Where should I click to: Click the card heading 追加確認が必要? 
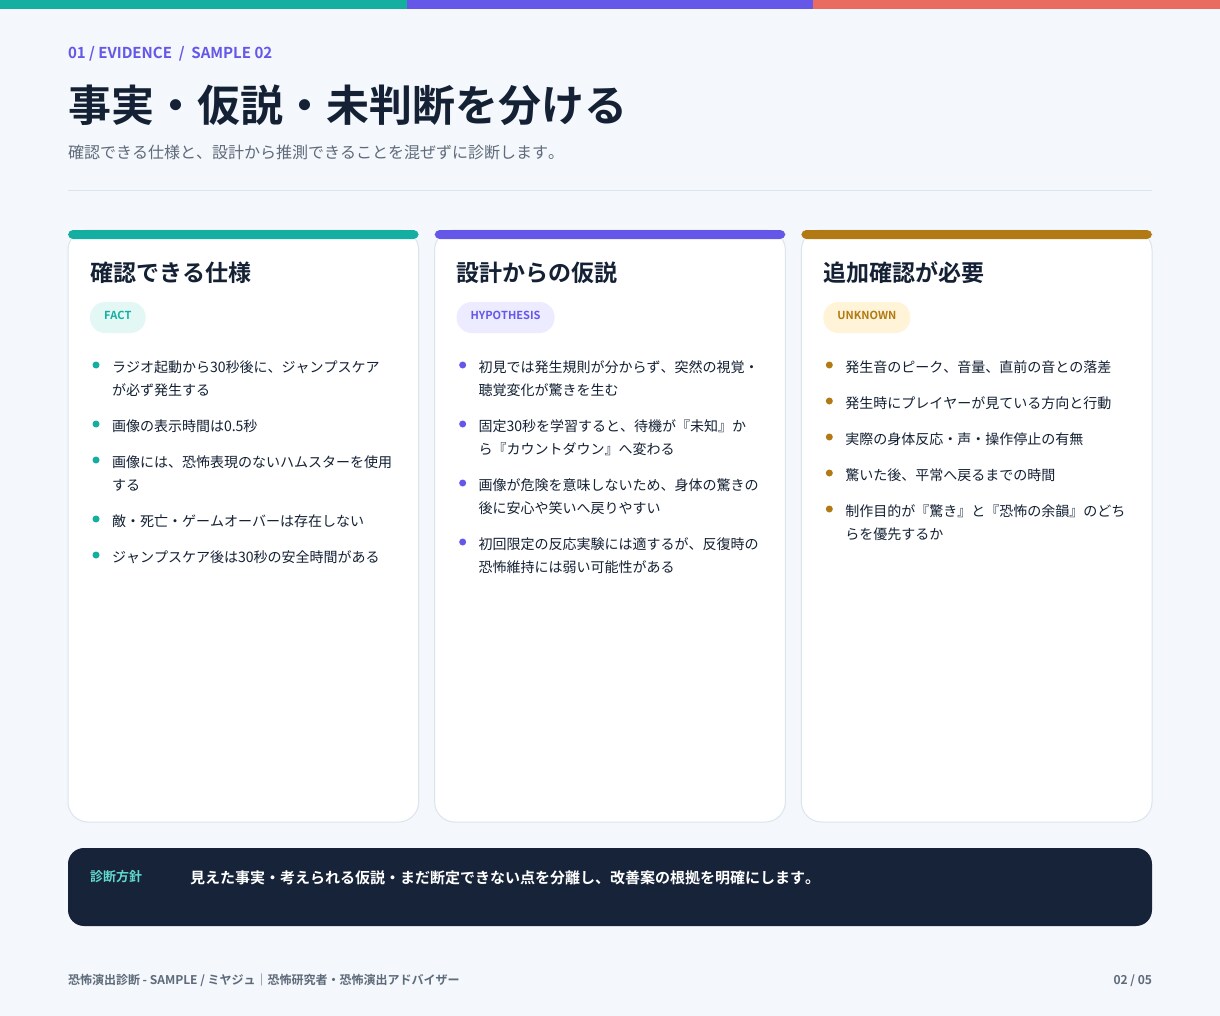pyautogui.click(x=903, y=273)
